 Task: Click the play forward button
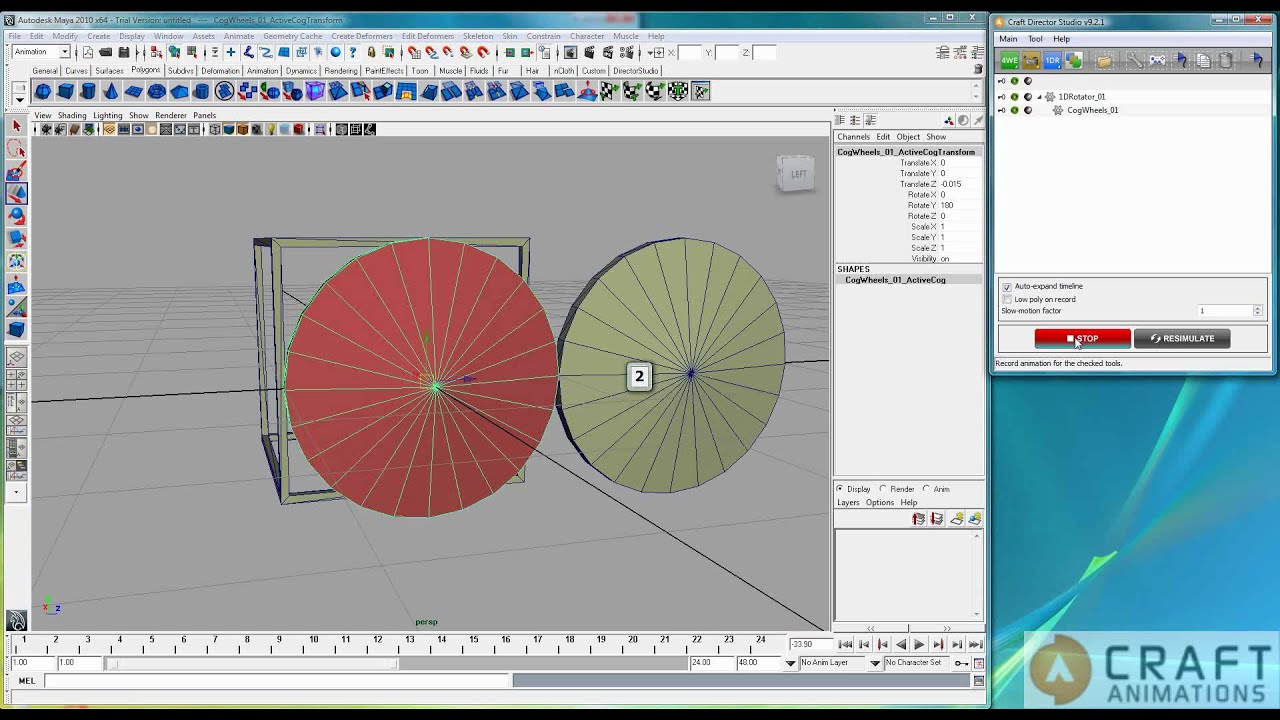point(919,645)
